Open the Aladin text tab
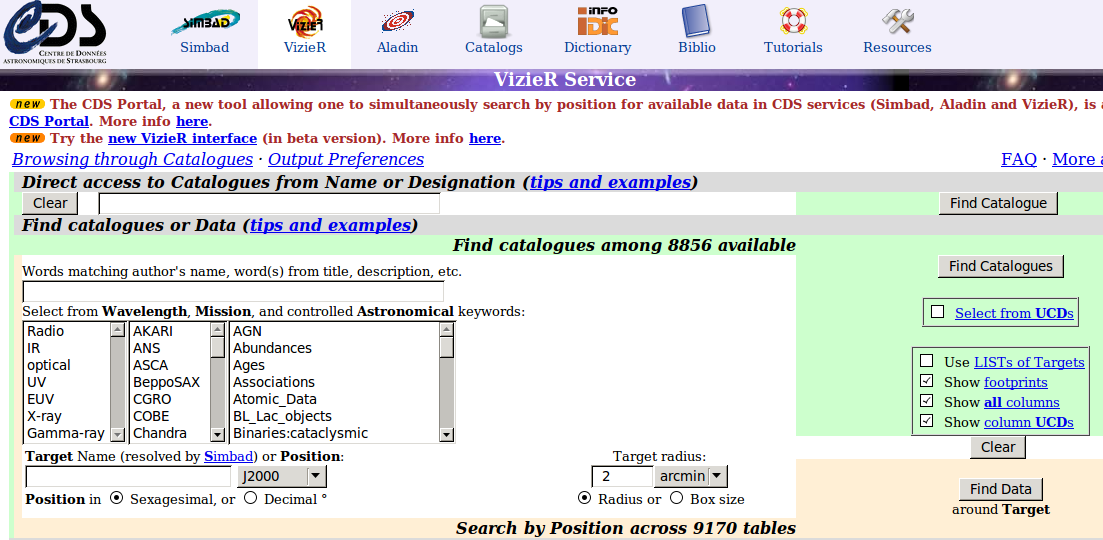This screenshot has height=540, width=1103. point(397,47)
